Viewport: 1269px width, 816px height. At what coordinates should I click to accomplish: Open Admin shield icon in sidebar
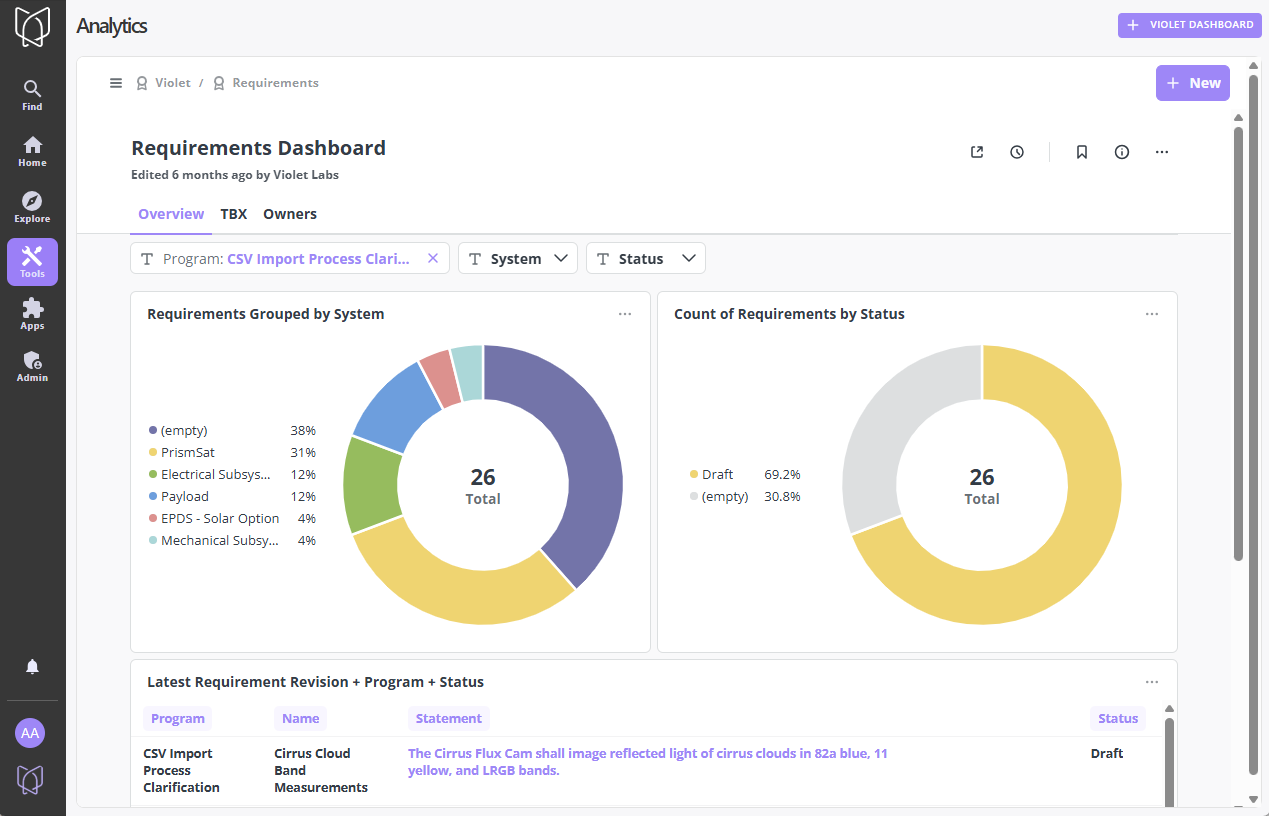[32, 365]
